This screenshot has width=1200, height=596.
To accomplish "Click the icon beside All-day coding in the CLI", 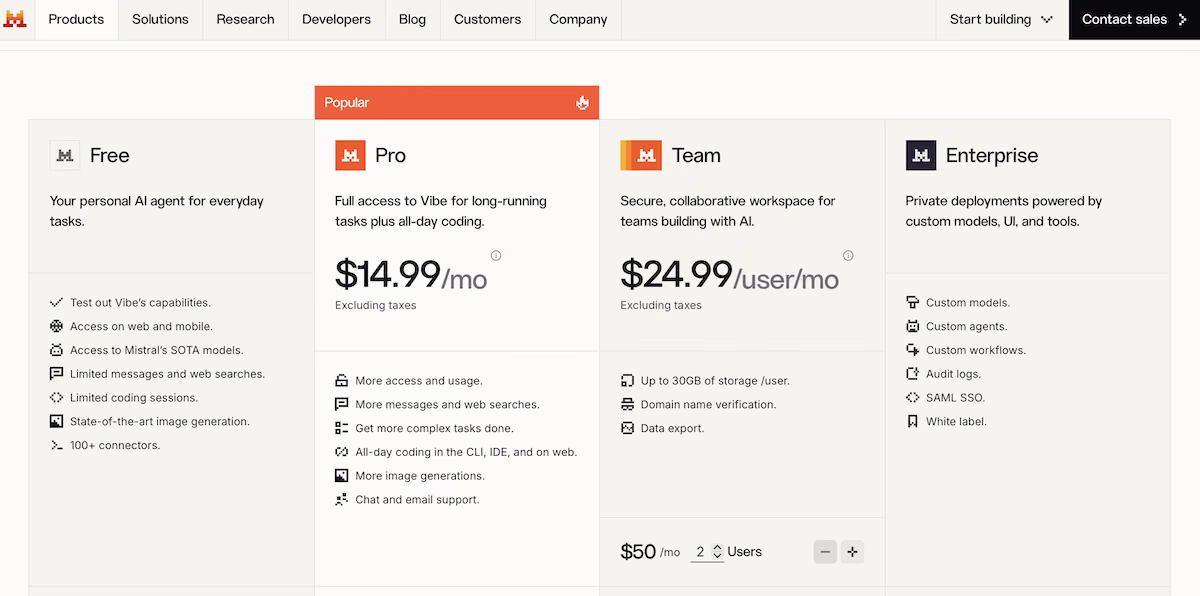I will click(342, 452).
